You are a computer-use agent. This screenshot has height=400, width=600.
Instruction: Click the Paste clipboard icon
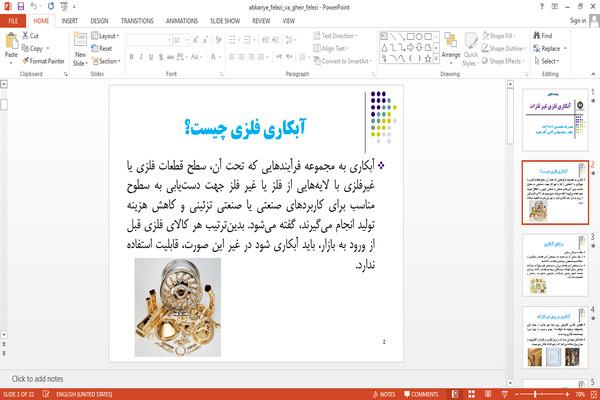click(11, 41)
